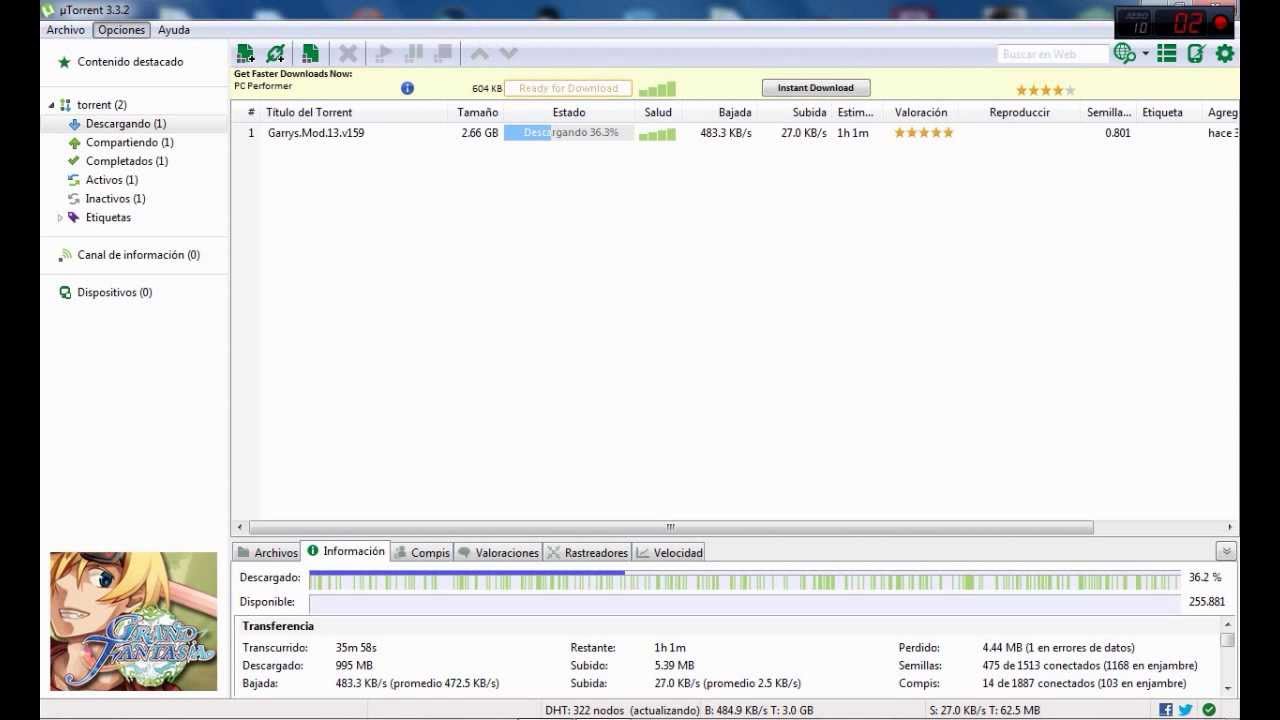Click the green network status check icon
1280x720 pixels.
1209,710
